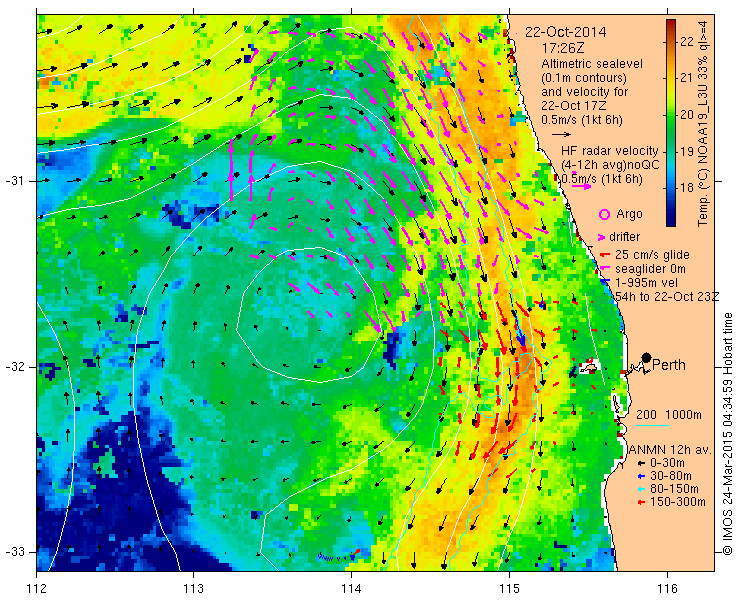The width and height of the screenshot is (740, 600).
Task: Click the 22 tick on the color bar
Action: coord(688,42)
